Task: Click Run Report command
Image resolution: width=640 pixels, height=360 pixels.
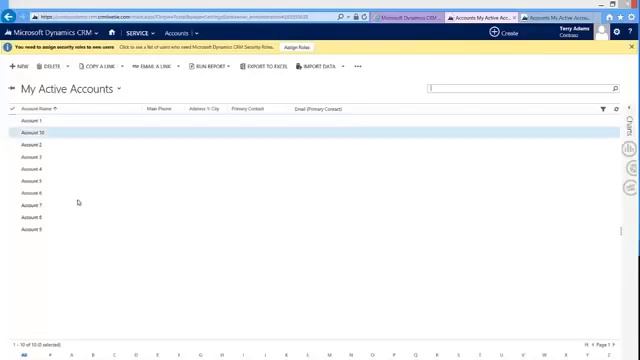Action: click(209, 66)
